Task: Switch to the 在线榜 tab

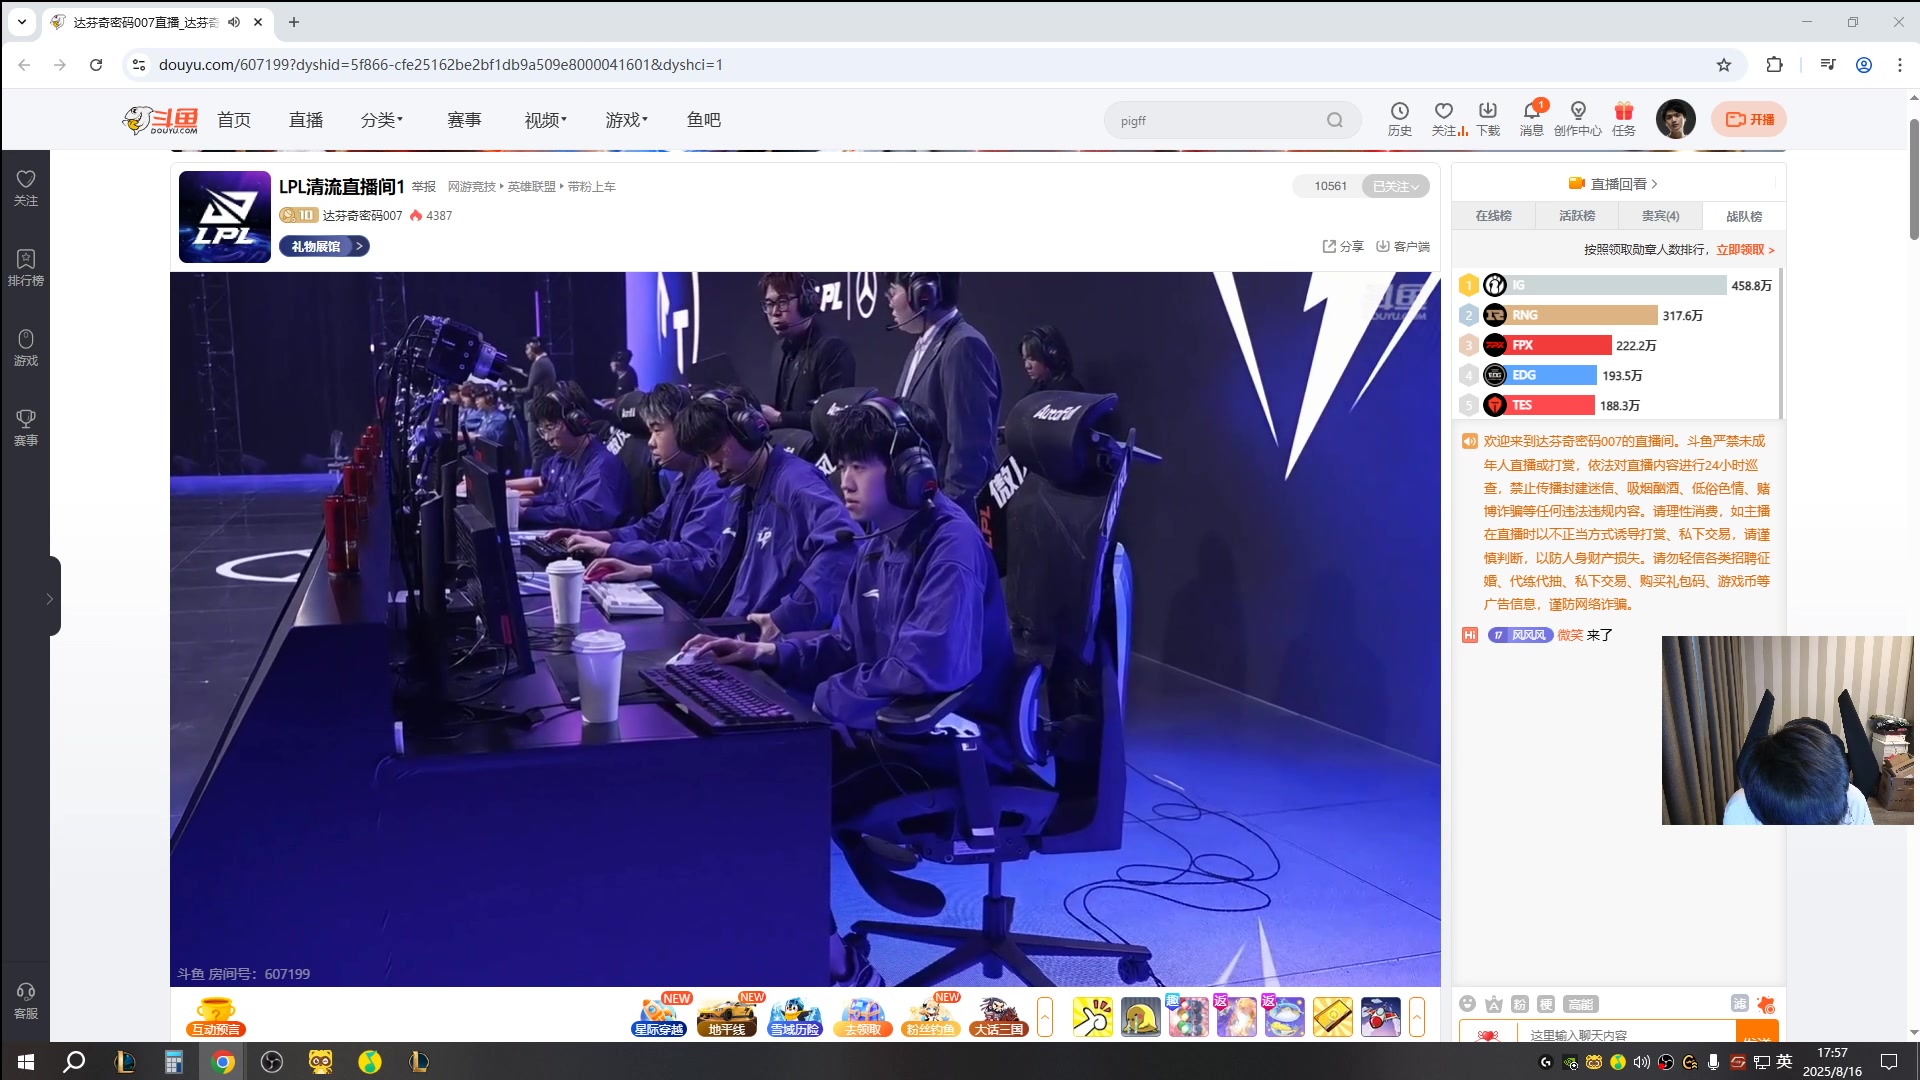Action: point(1494,216)
